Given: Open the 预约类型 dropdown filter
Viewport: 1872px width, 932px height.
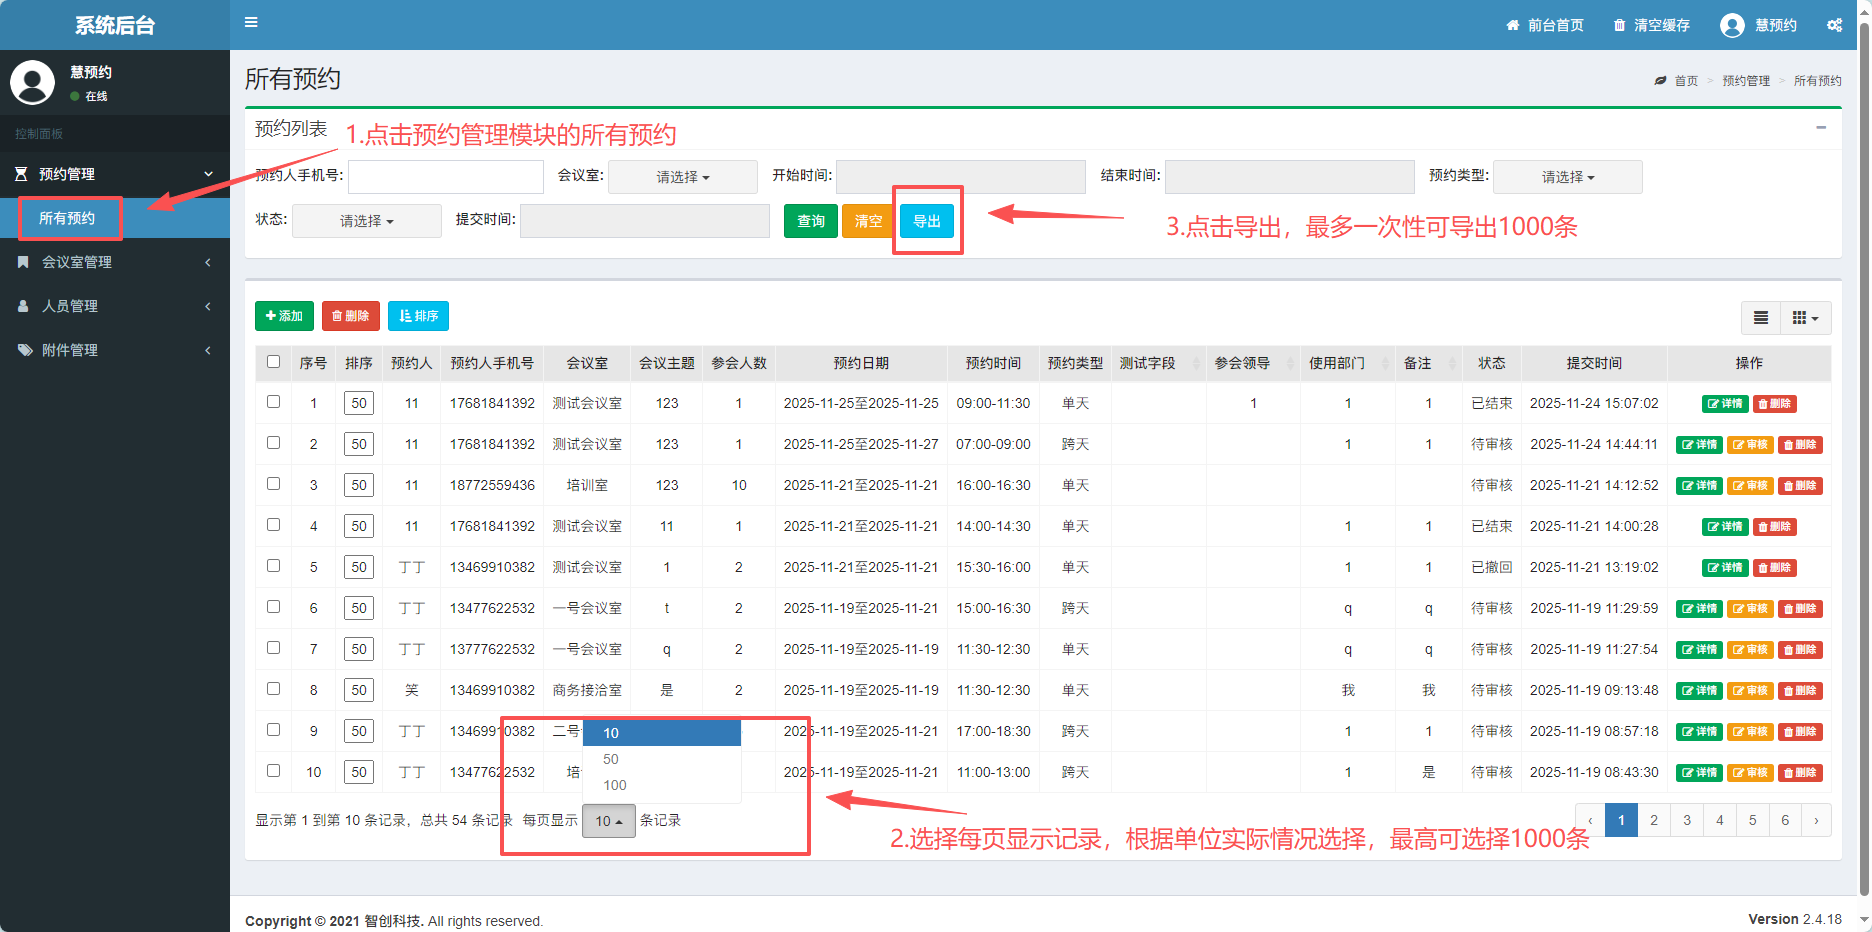Looking at the screenshot, I should 1567,177.
